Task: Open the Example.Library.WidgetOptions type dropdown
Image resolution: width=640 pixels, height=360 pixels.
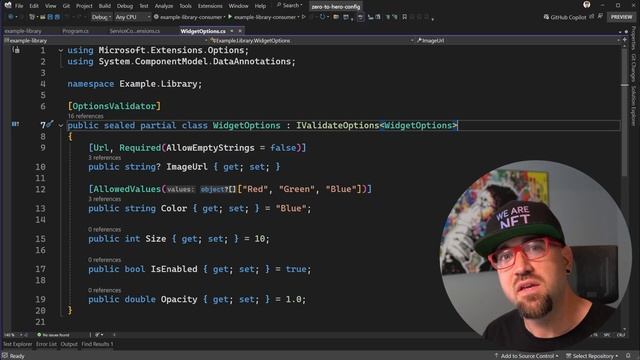Action: [x=312, y=40]
